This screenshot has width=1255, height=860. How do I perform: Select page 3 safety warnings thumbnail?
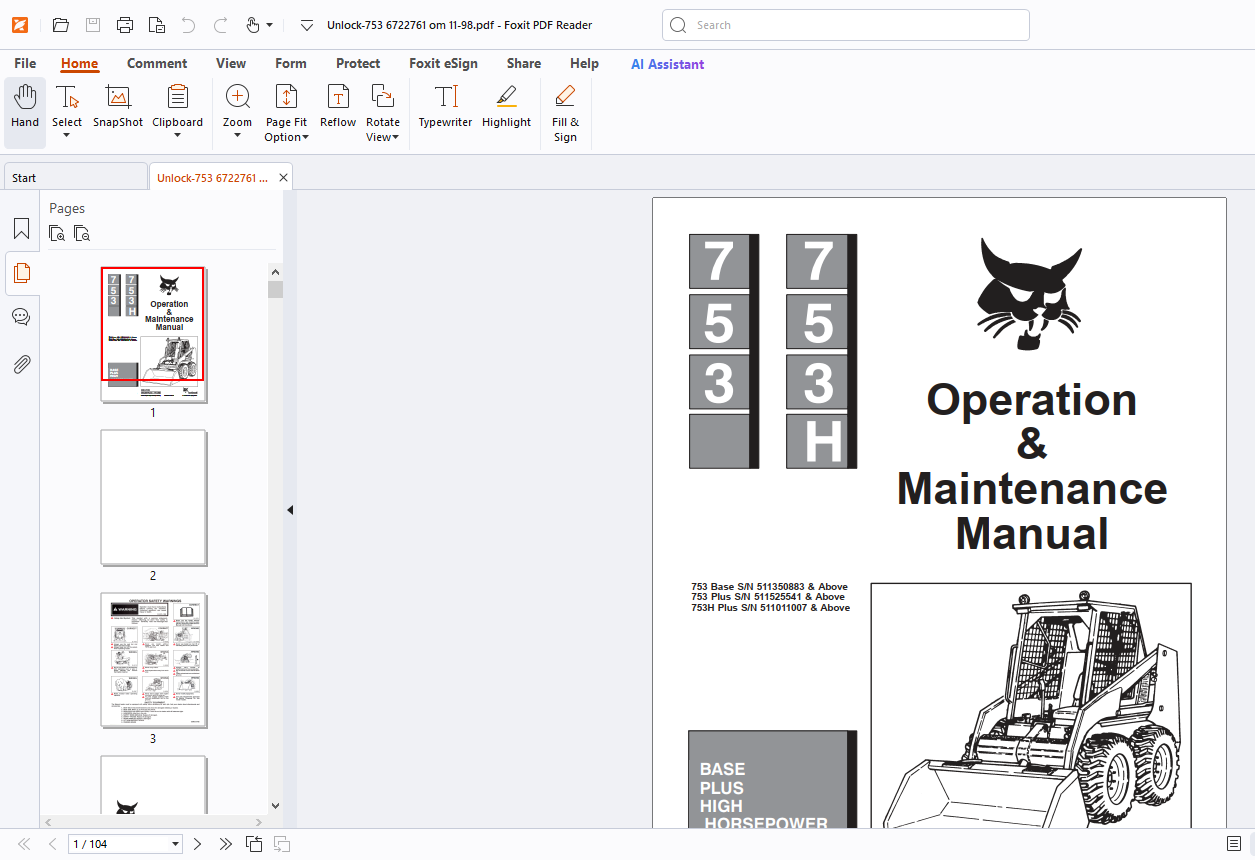pyautogui.click(x=153, y=661)
